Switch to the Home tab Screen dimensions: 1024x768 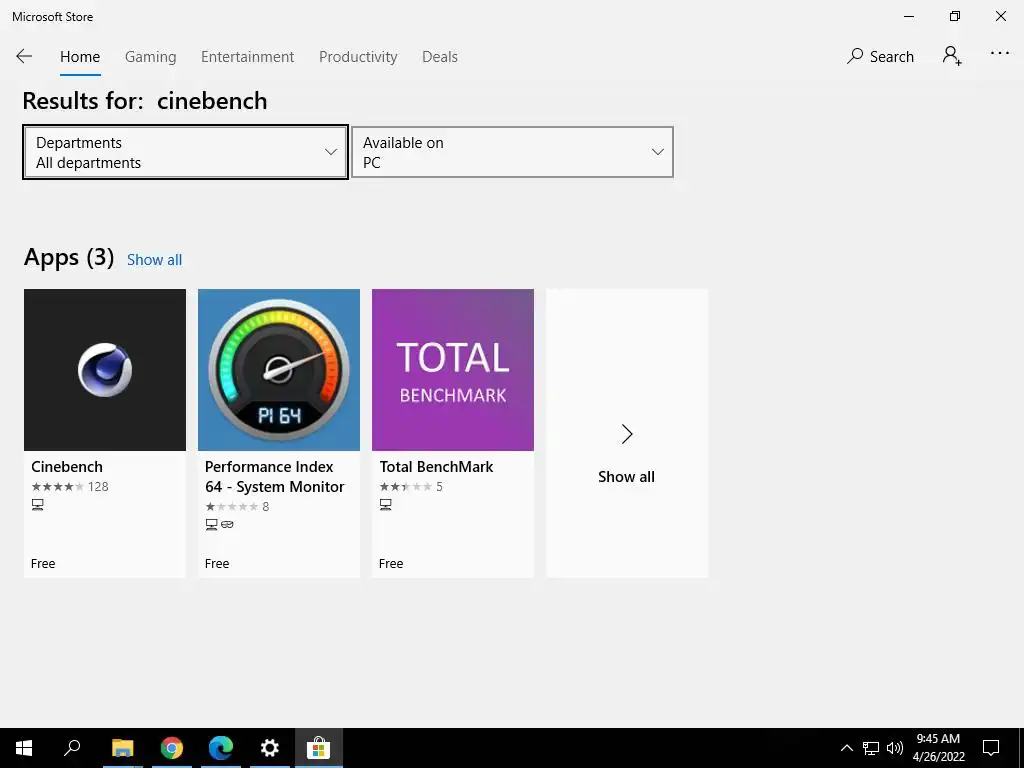[80, 57]
